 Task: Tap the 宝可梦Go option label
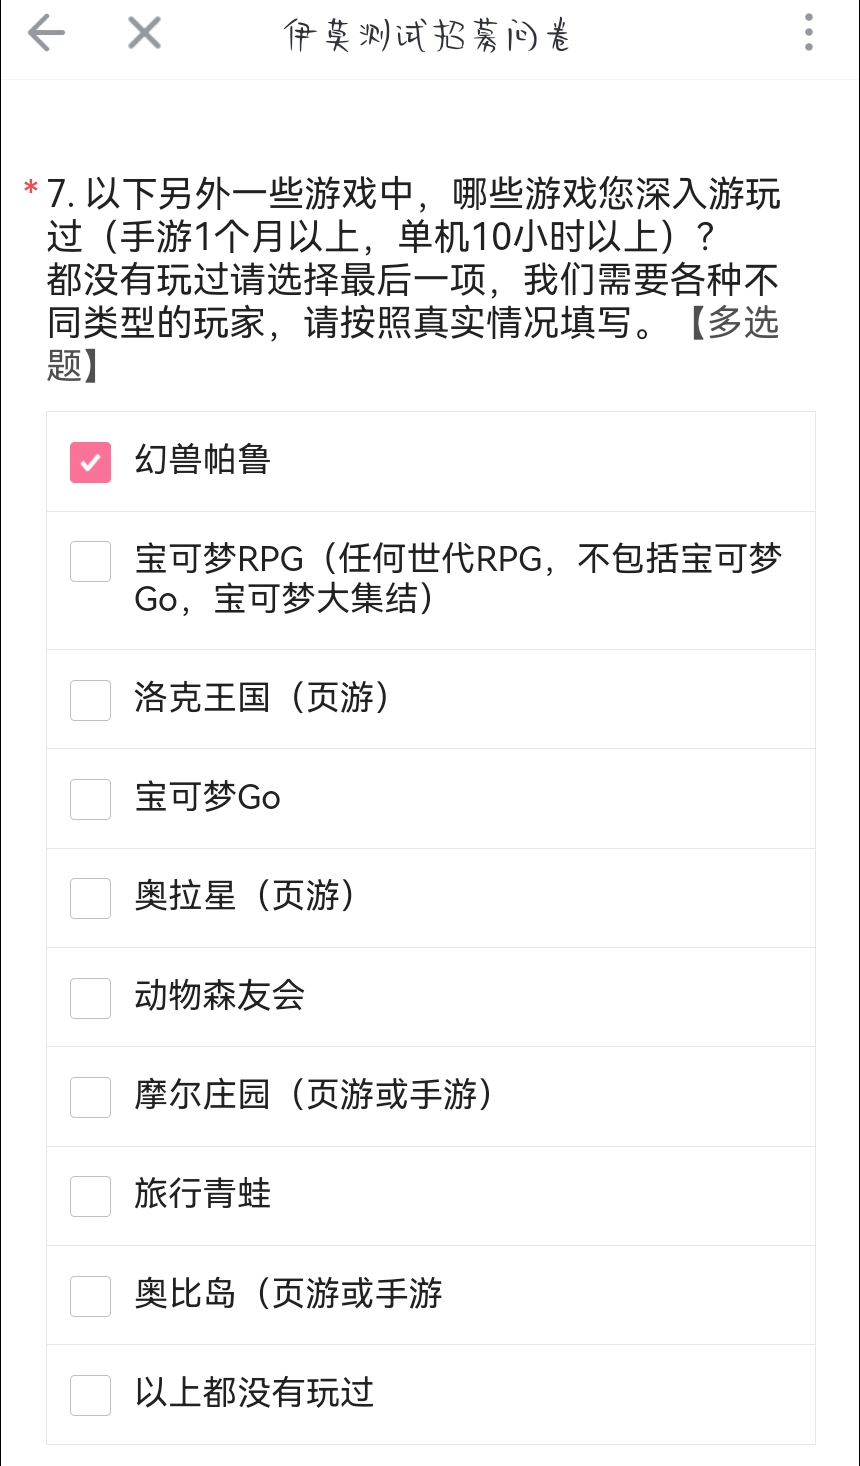point(208,797)
